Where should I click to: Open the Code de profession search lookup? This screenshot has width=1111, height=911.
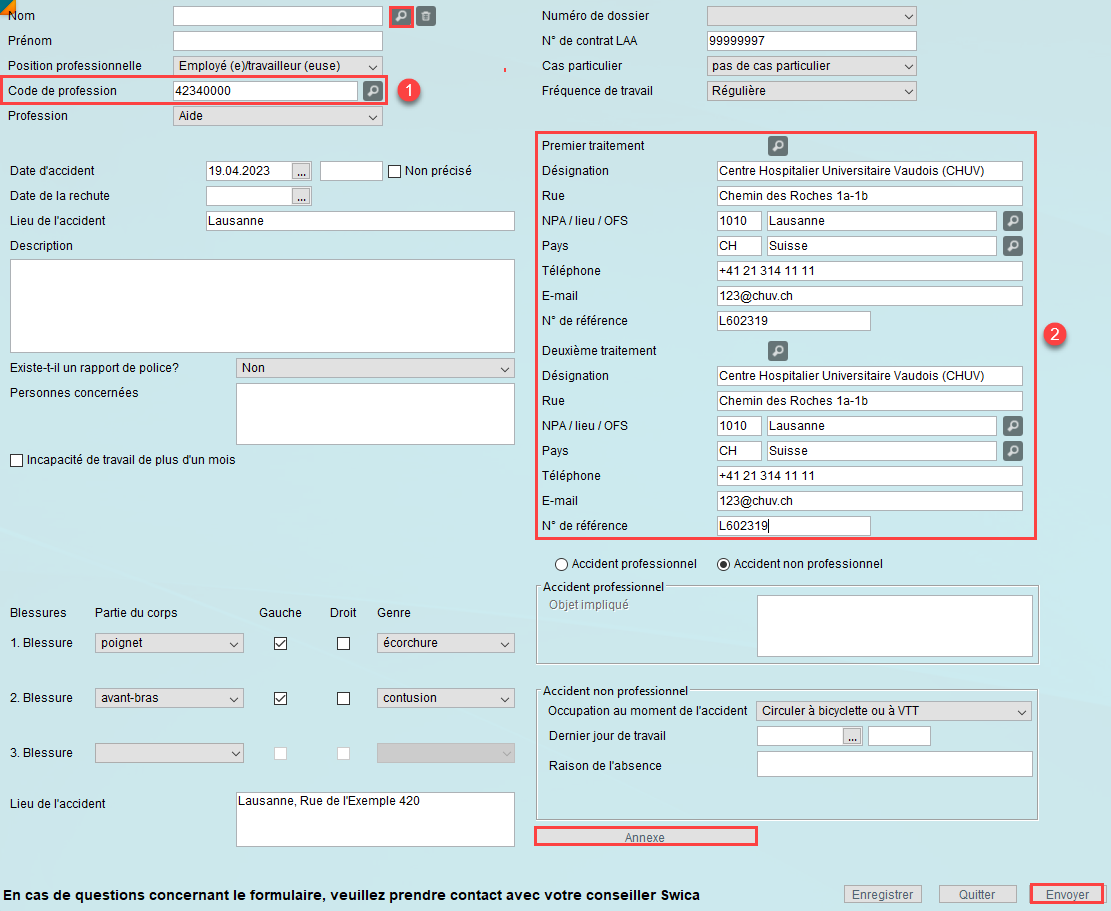372,91
